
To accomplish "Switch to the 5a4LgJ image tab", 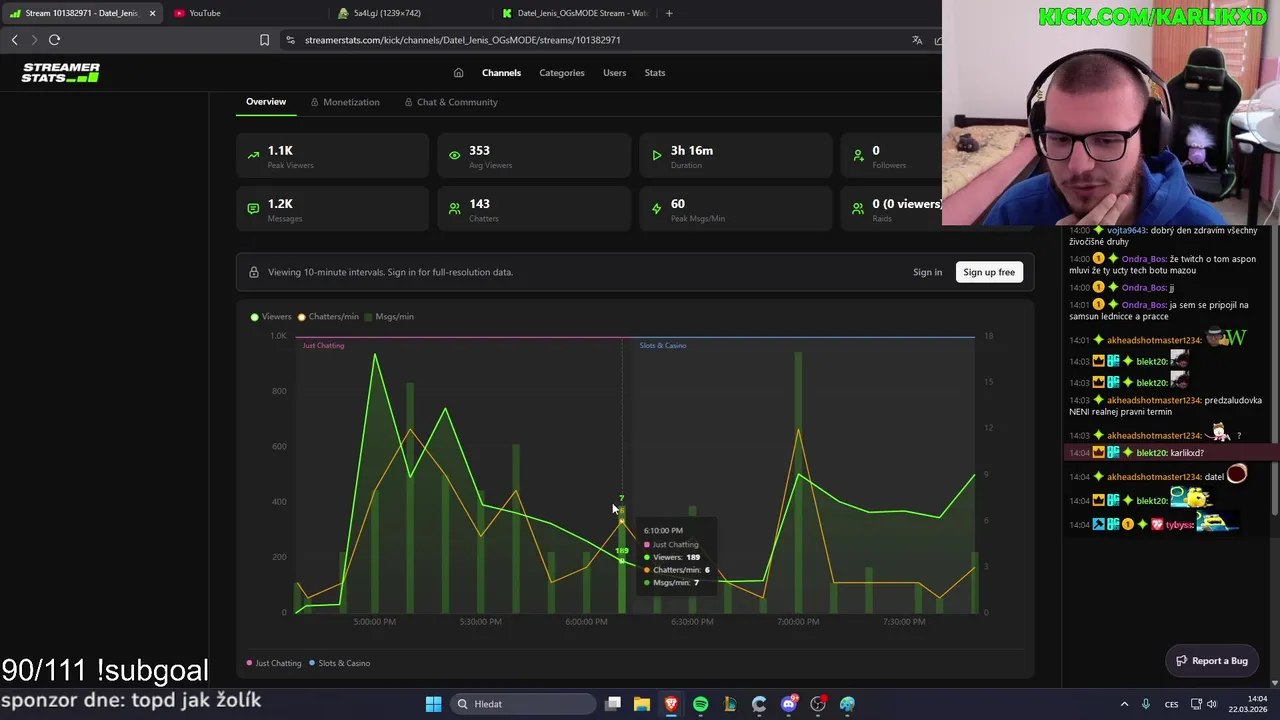I will [410, 13].
